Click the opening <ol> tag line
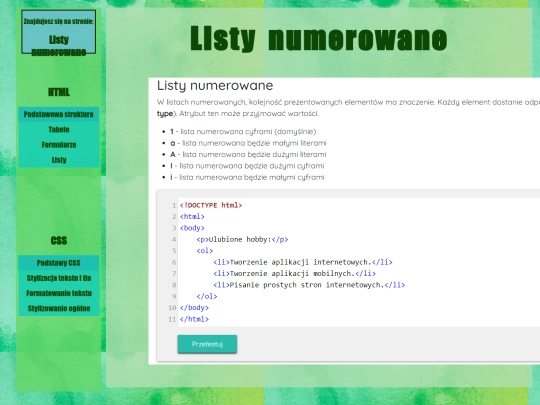 click(205, 251)
